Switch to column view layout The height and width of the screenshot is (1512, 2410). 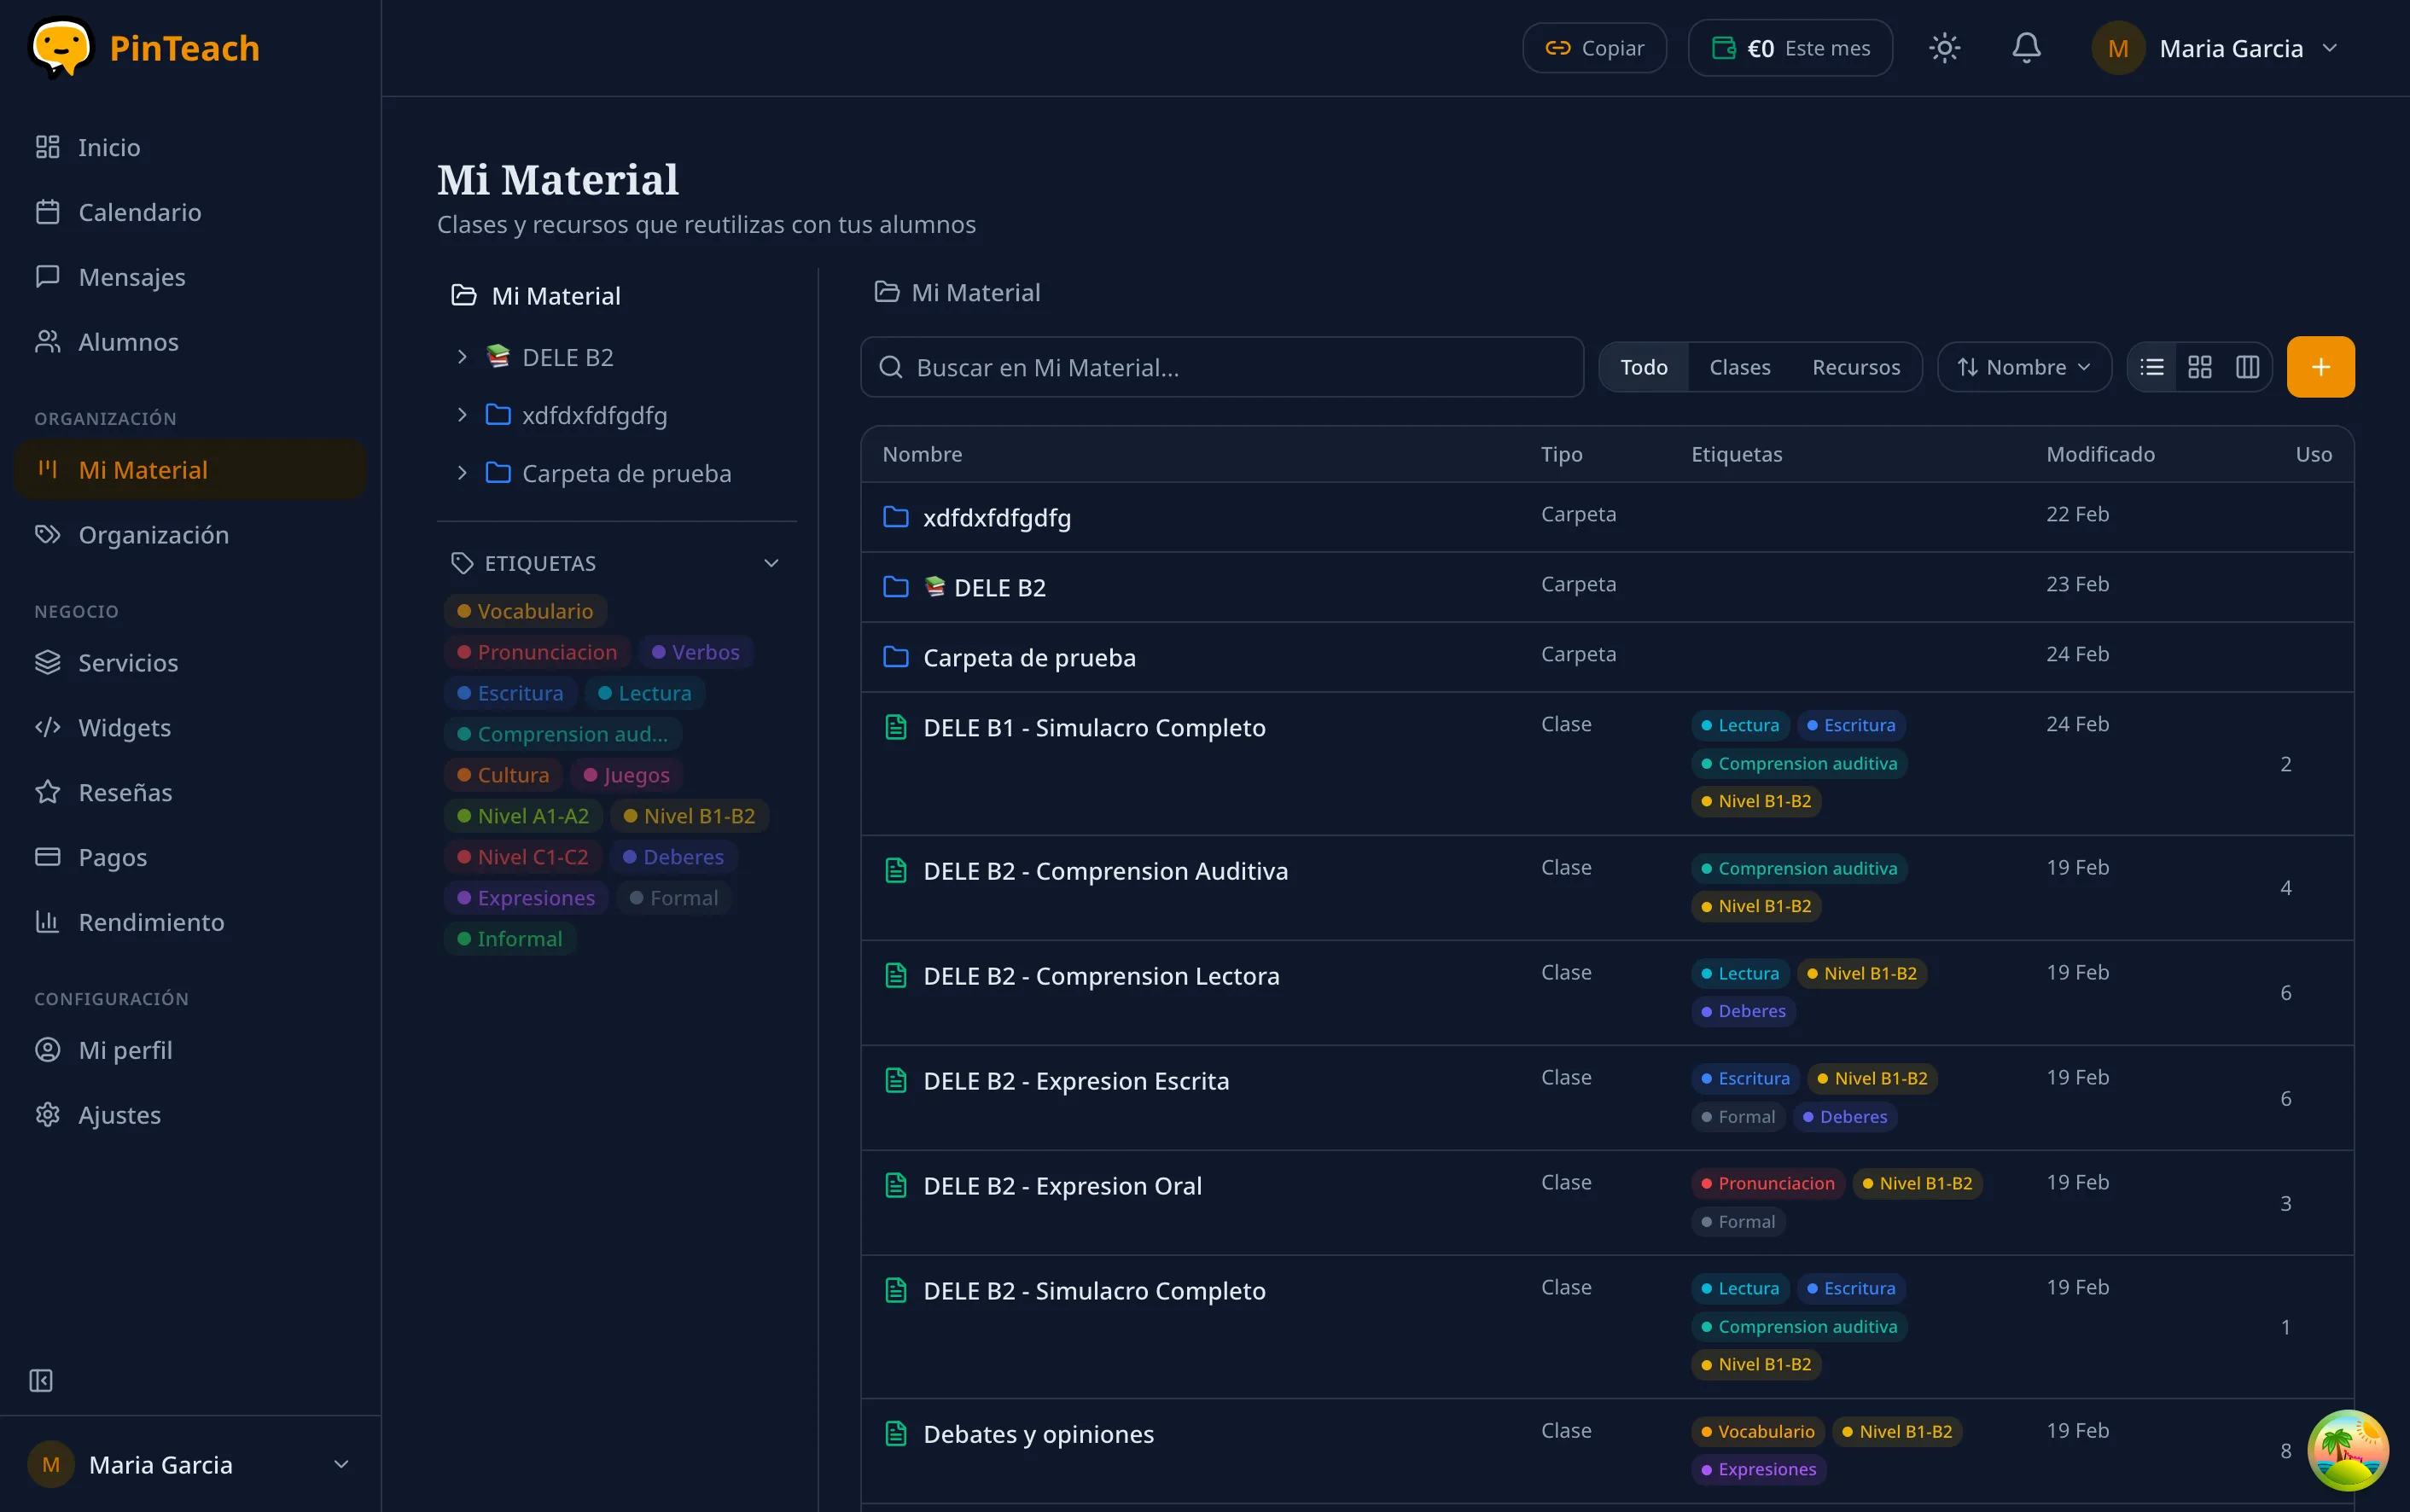tap(2247, 366)
